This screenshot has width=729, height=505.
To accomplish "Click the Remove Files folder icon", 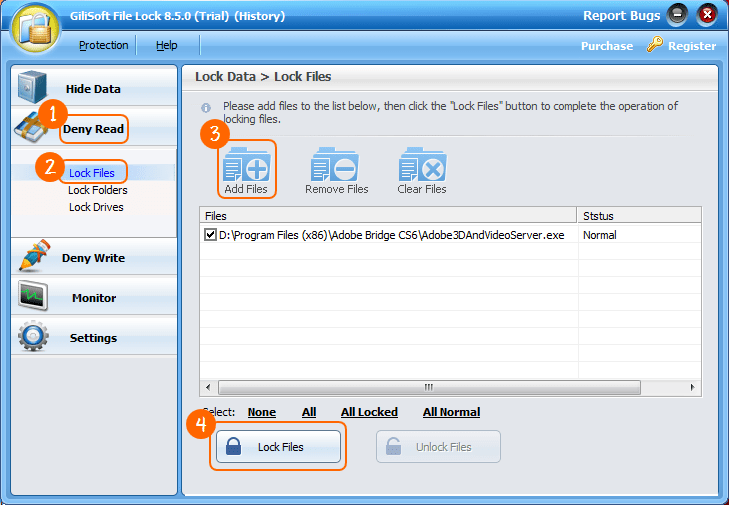I will coord(334,165).
